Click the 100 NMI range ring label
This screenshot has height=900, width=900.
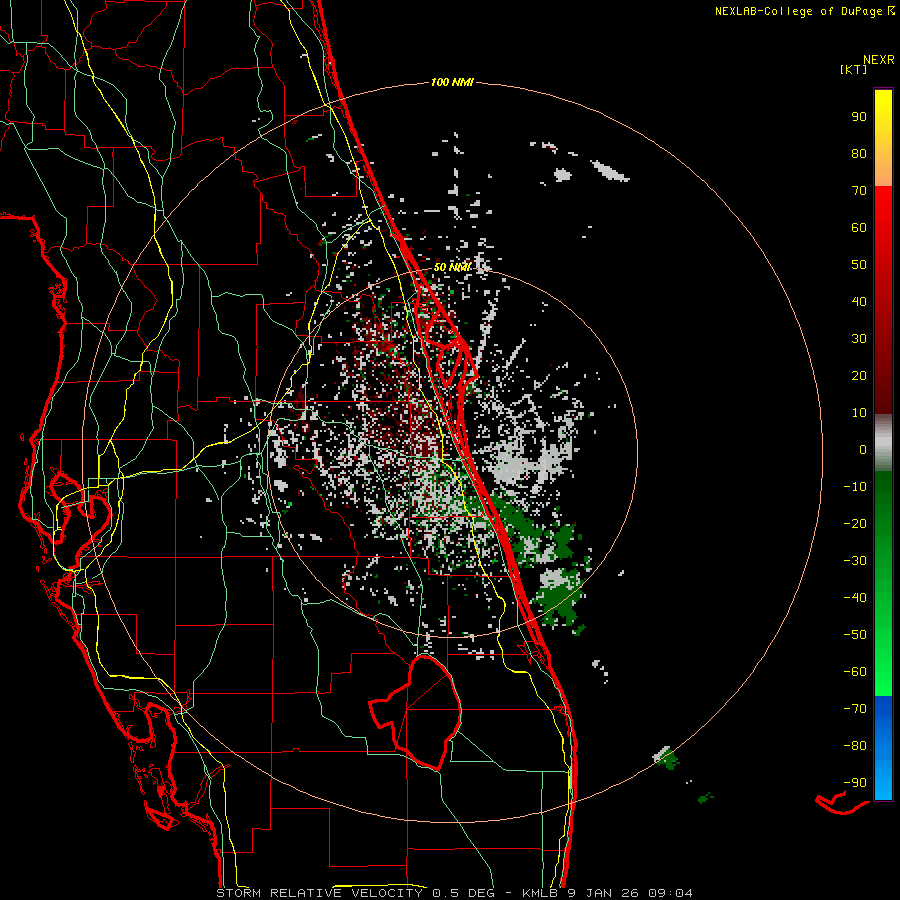click(452, 82)
